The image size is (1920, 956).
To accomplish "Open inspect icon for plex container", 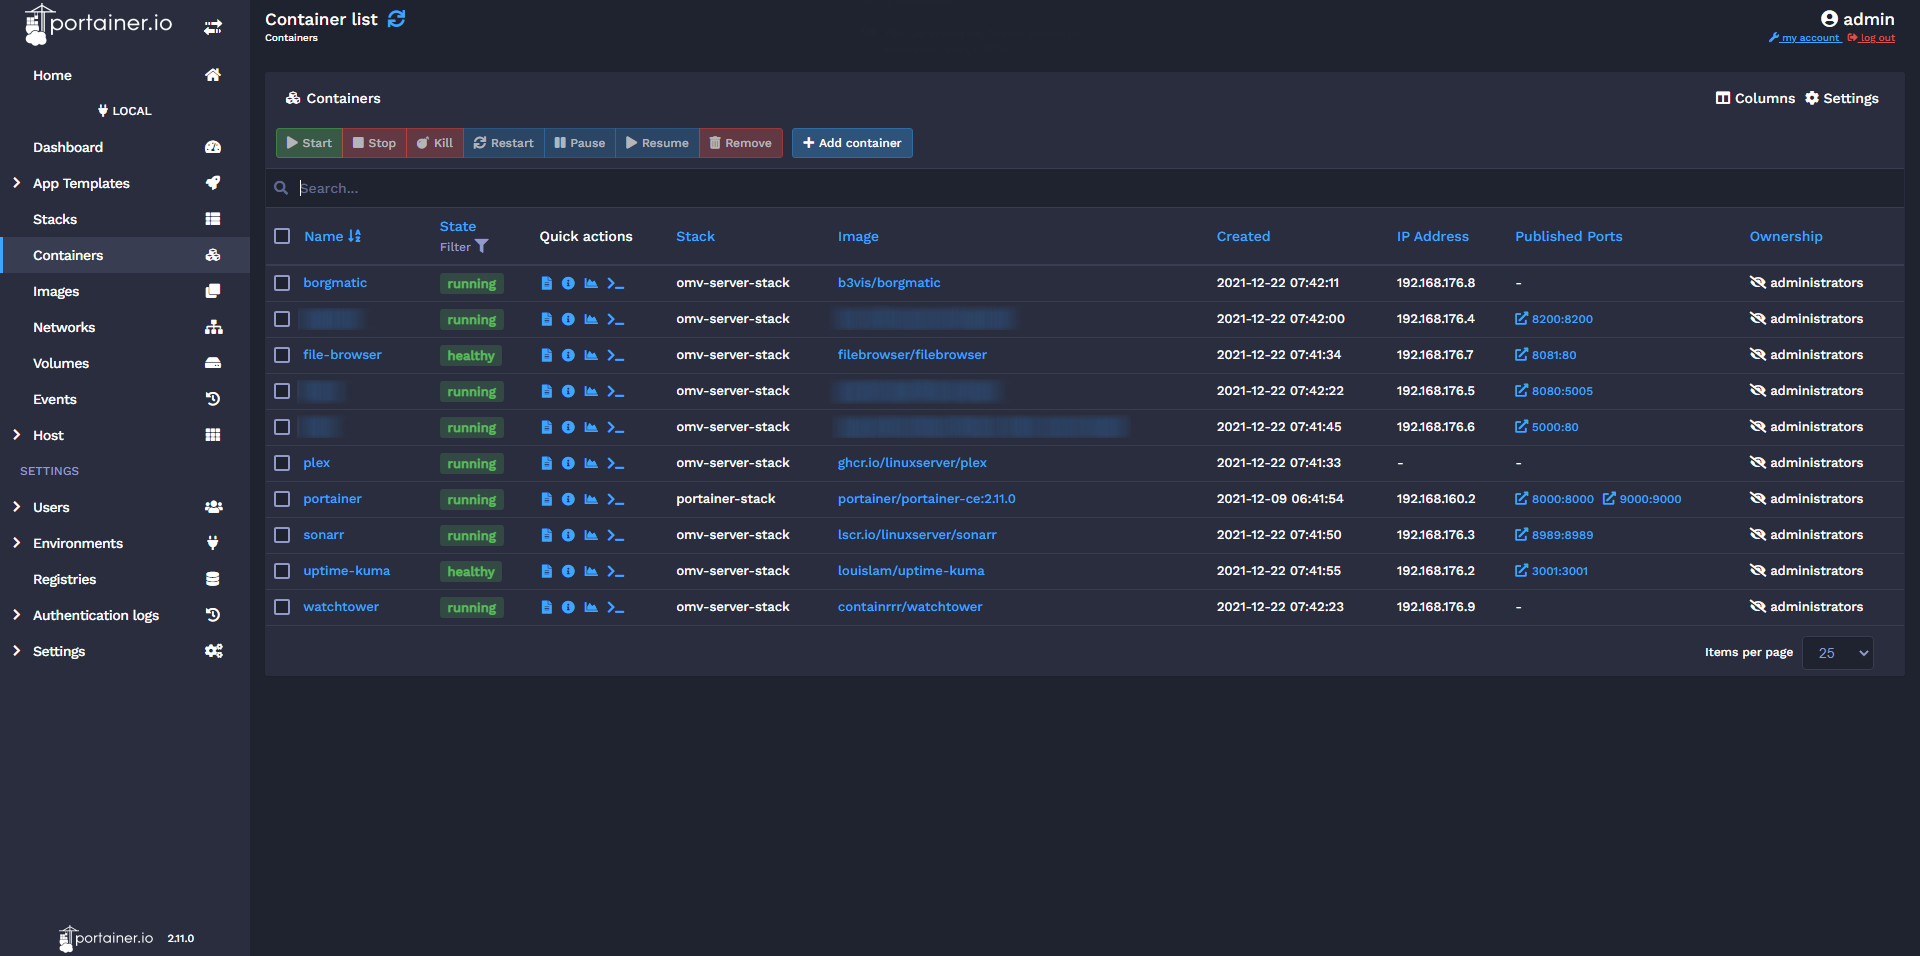I will 568,463.
